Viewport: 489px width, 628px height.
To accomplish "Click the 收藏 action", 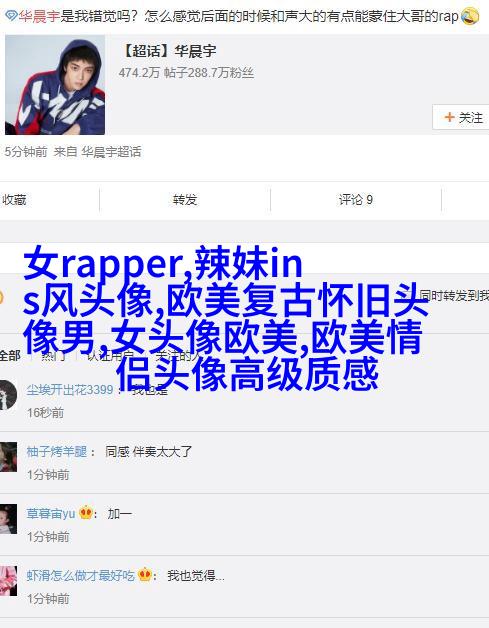I will 14,199.
